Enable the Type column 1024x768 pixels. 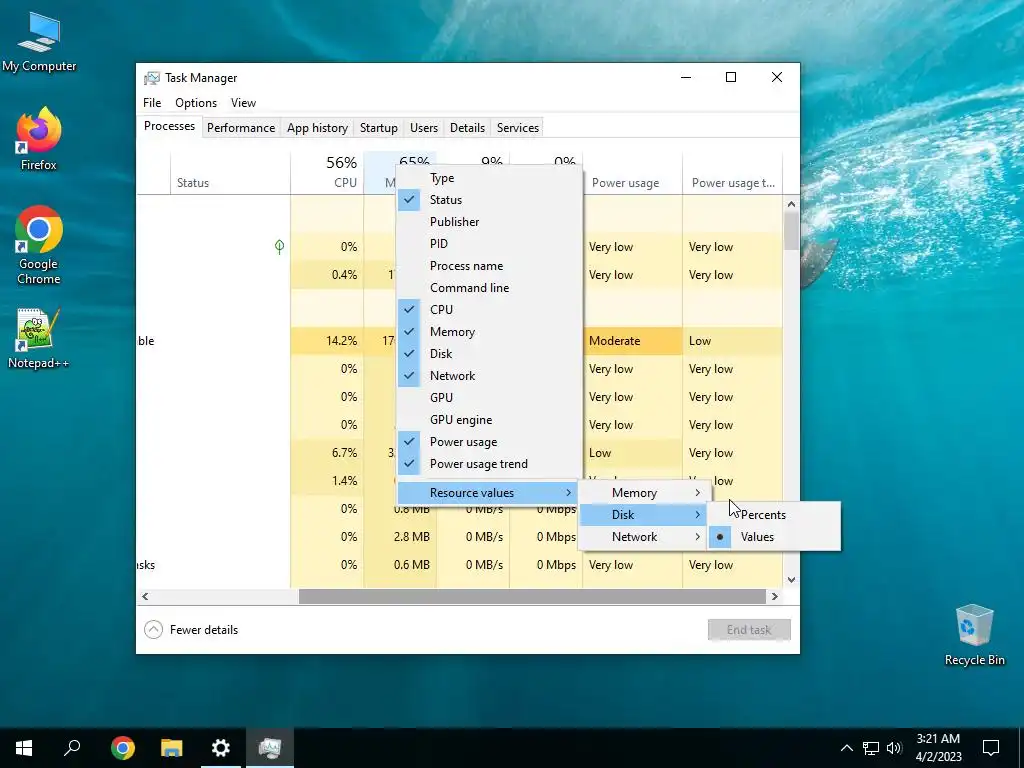(488, 178)
